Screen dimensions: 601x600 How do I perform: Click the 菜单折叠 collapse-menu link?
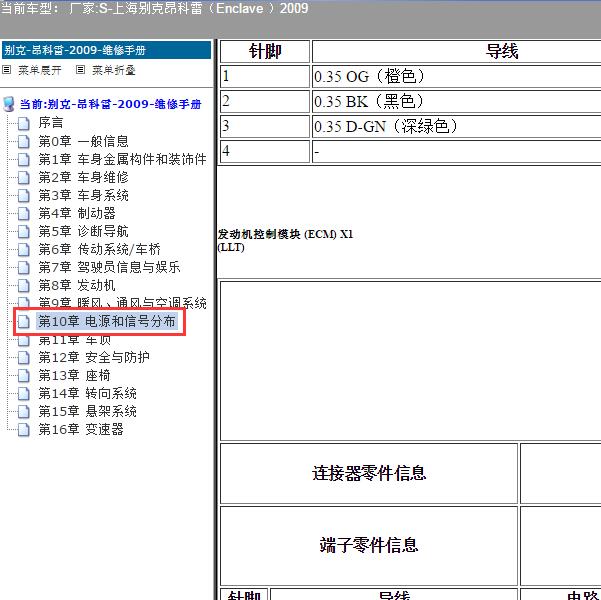pos(114,70)
